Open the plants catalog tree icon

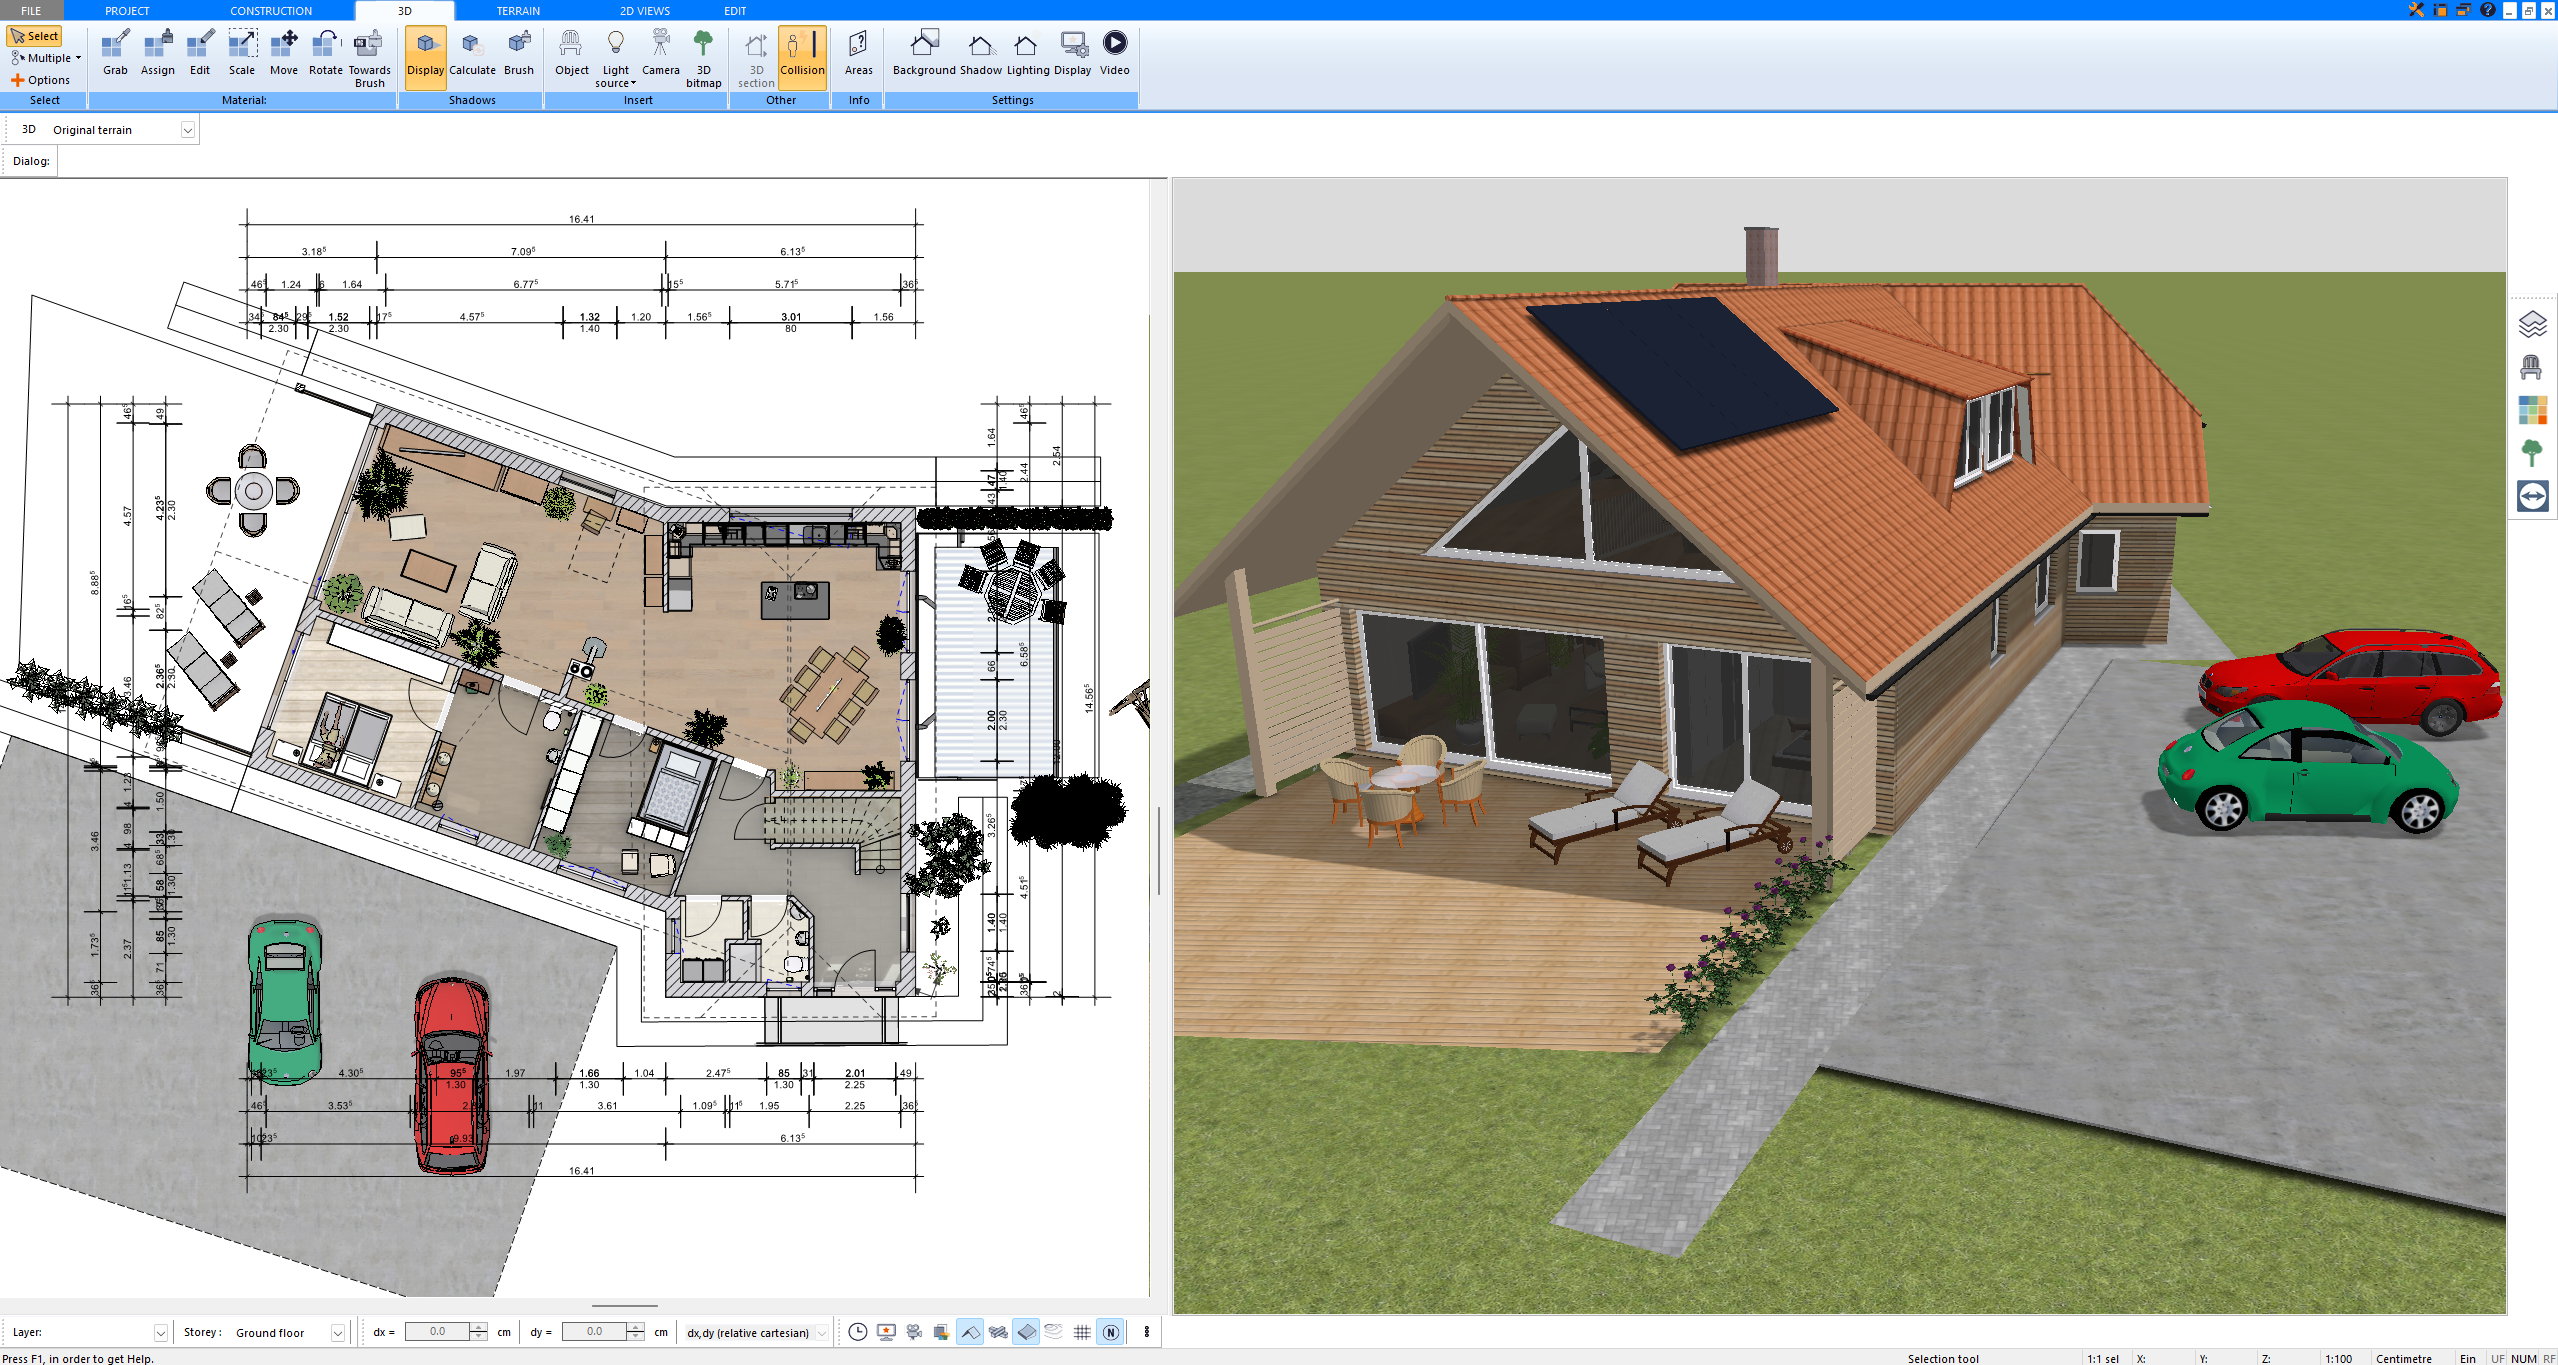tap(2532, 453)
